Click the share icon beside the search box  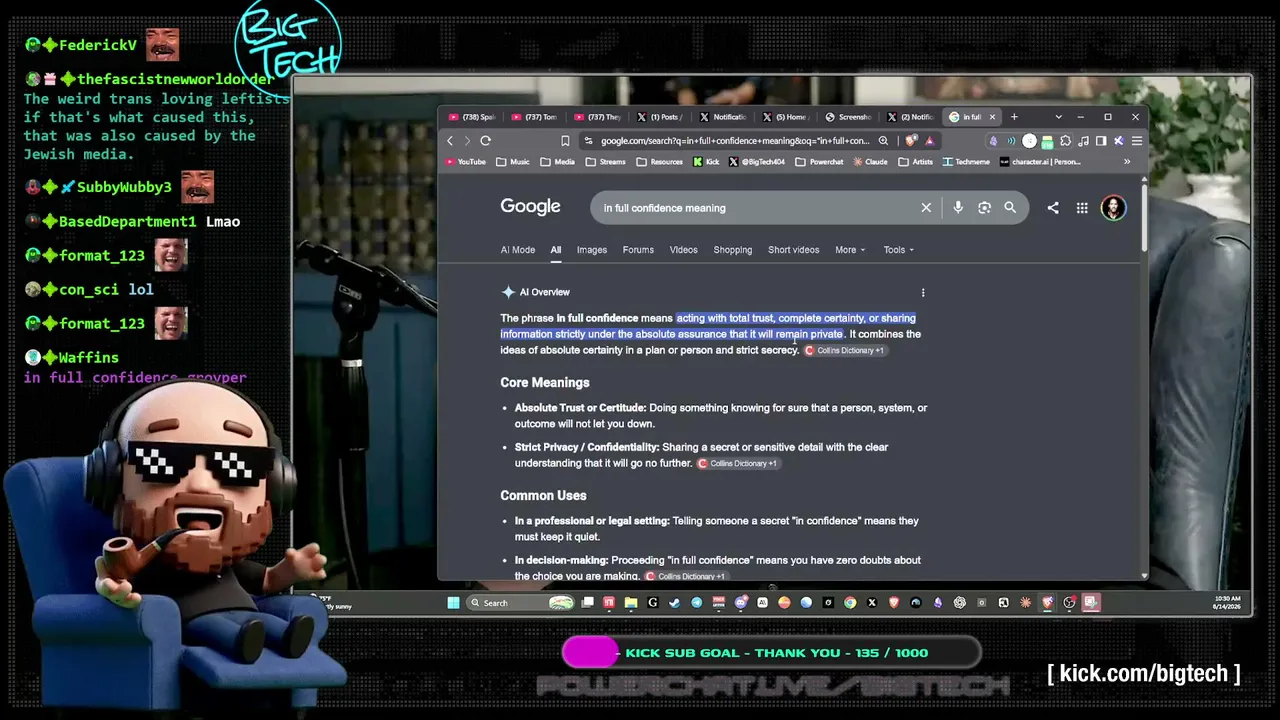tap(1053, 208)
